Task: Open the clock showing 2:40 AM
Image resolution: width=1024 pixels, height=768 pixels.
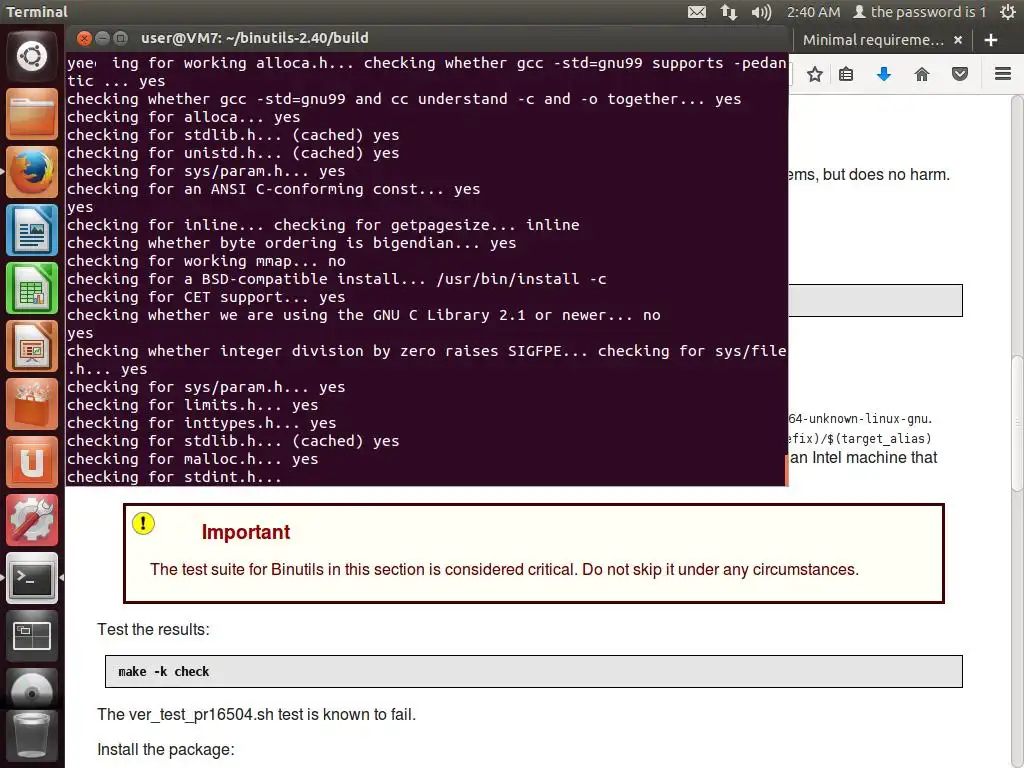Action: click(813, 12)
